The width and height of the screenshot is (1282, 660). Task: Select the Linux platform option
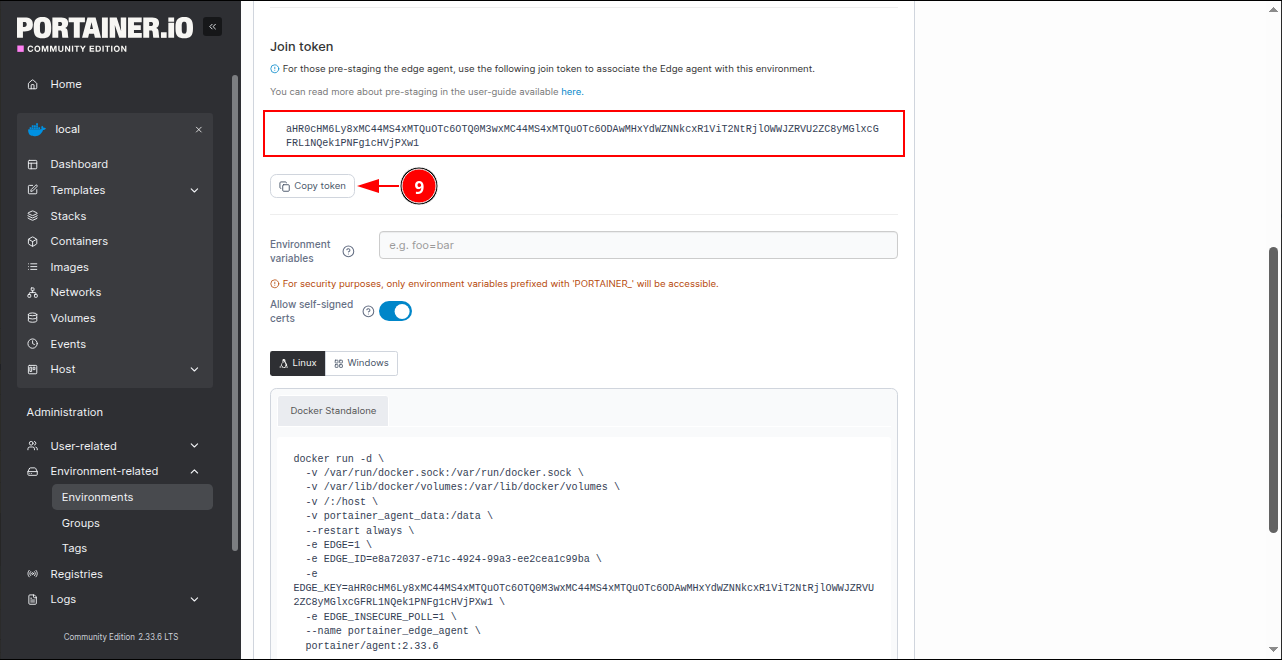pyautogui.click(x=298, y=363)
